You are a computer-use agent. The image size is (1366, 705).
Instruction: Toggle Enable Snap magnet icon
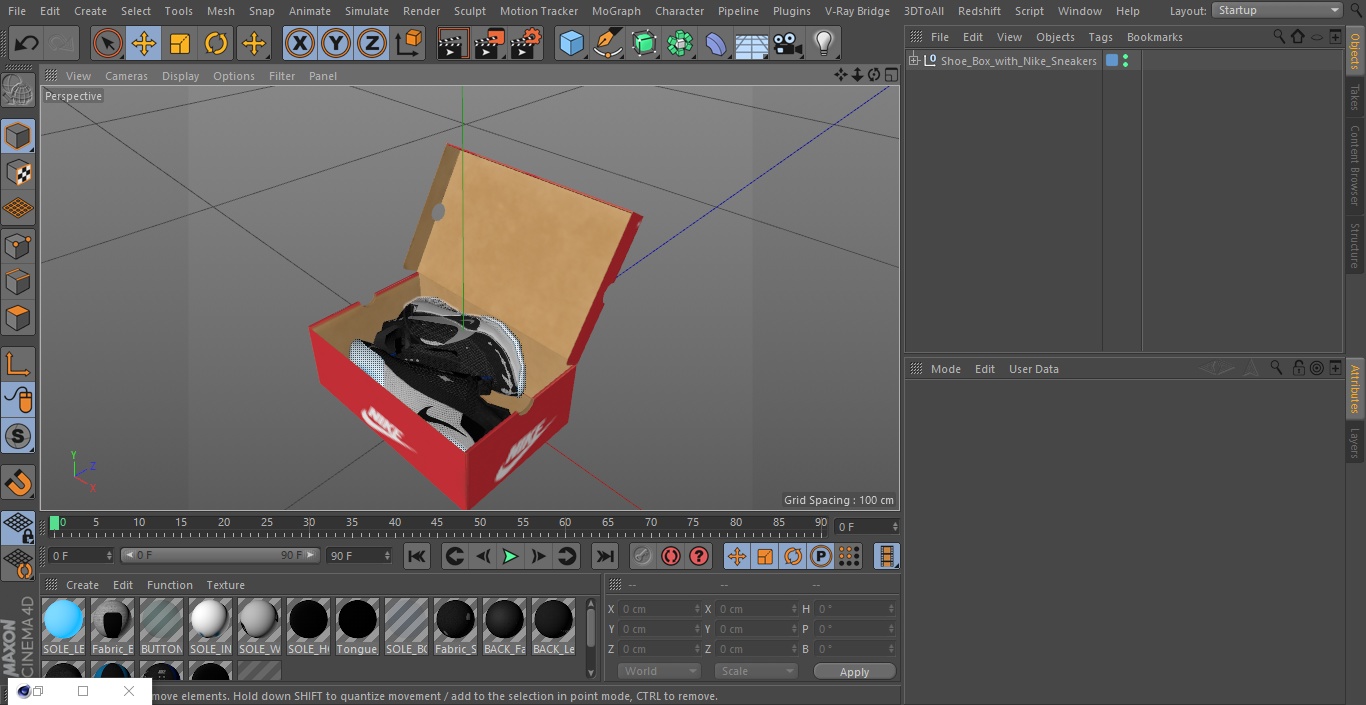[18, 482]
